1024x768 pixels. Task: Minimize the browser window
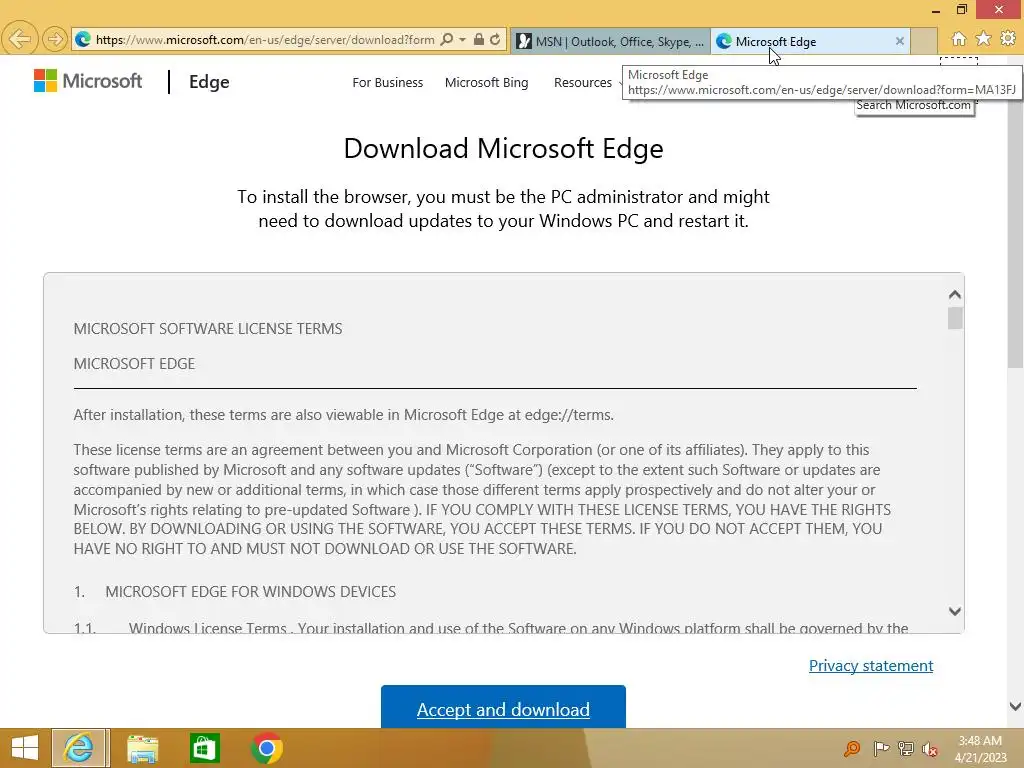click(936, 10)
